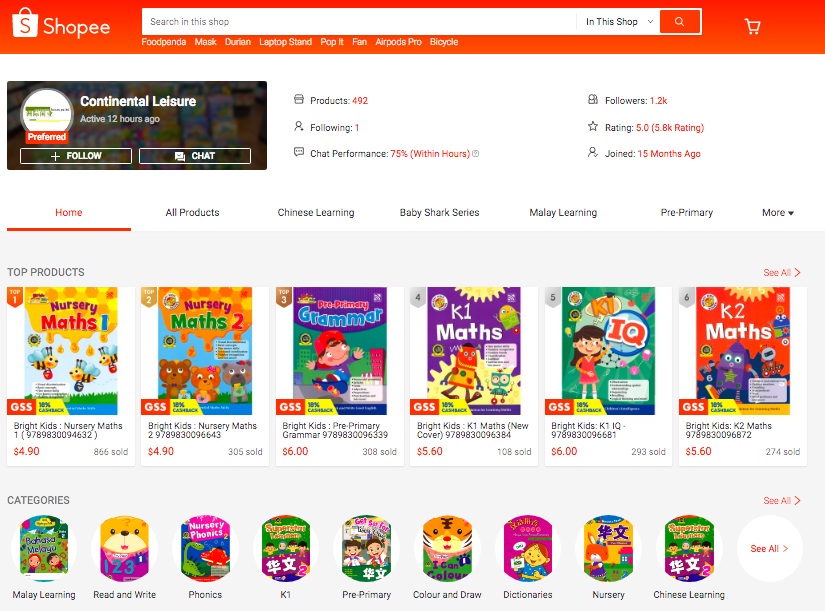The width and height of the screenshot is (825, 611).
Task: Click the Shopee logo in the header
Action: (x=61, y=24)
